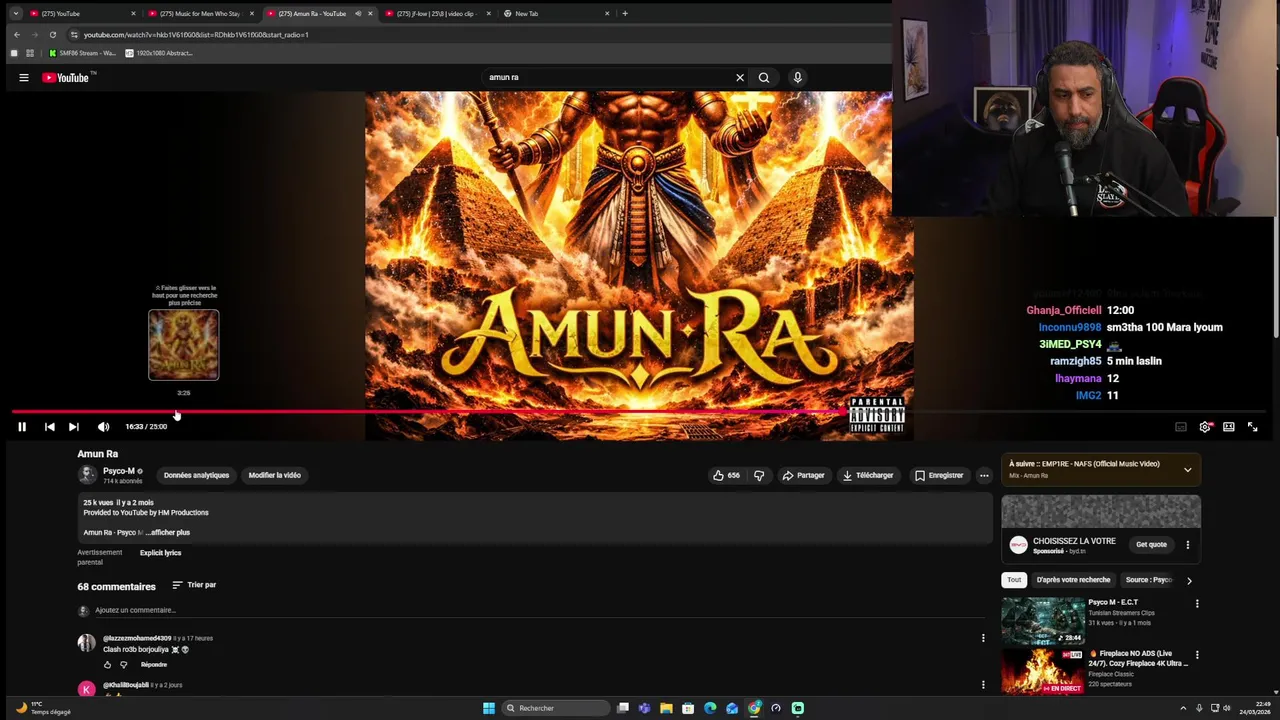1280x720 pixels.
Task: Open the Psyco M - E.C.T video thumbnail
Action: 1043,621
